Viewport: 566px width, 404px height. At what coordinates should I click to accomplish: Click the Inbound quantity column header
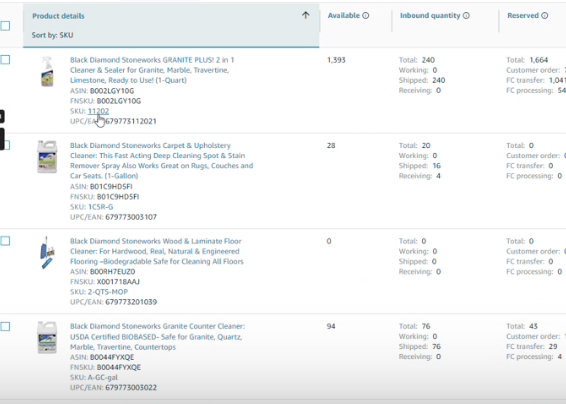[430, 16]
